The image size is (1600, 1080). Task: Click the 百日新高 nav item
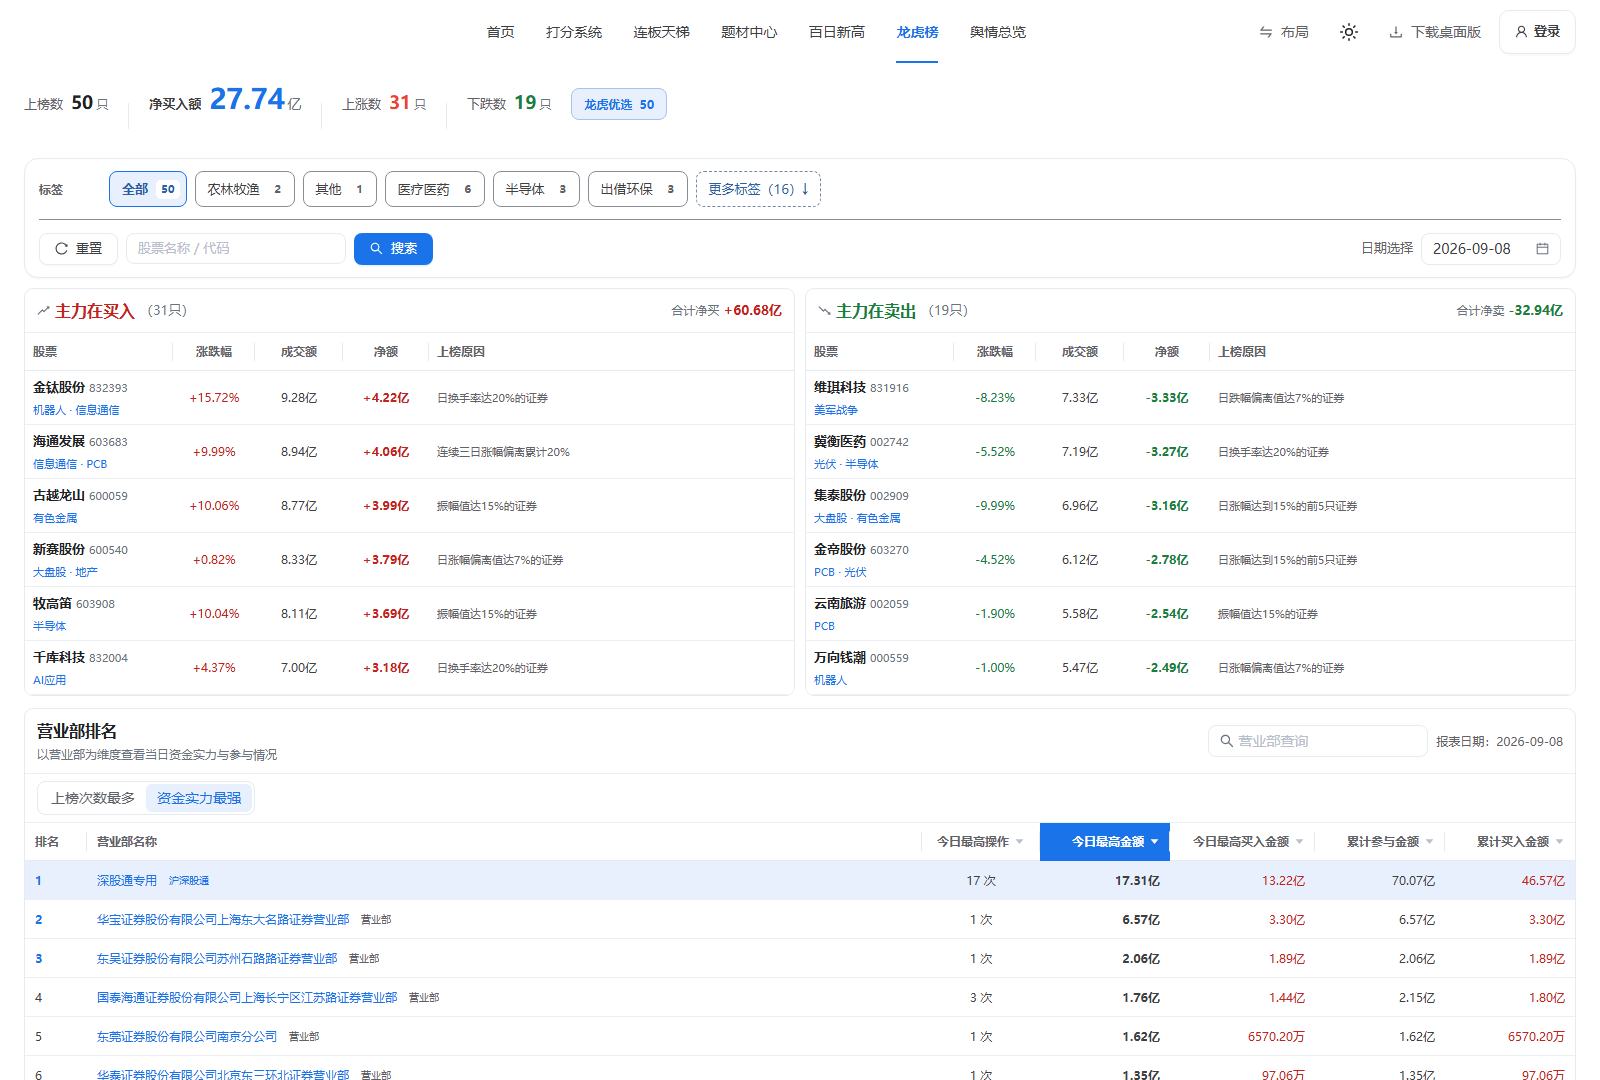[x=837, y=32]
